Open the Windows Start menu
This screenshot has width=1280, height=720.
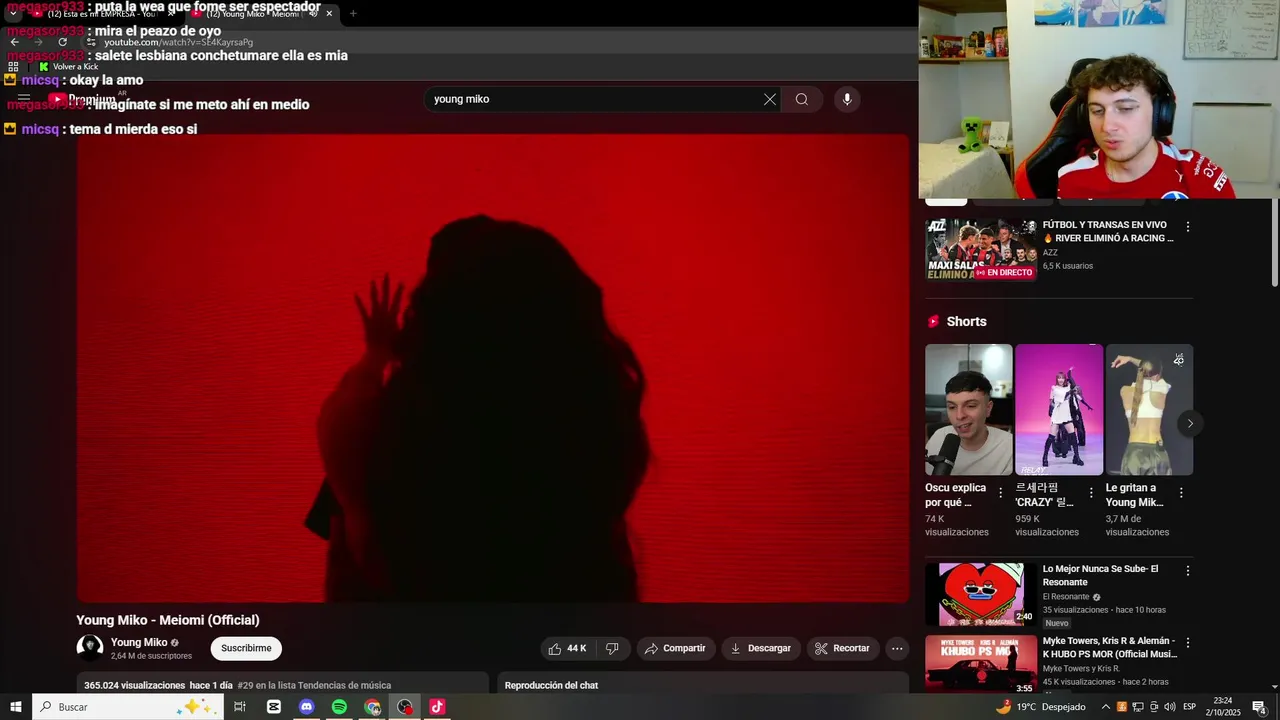[x=16, y=707]
